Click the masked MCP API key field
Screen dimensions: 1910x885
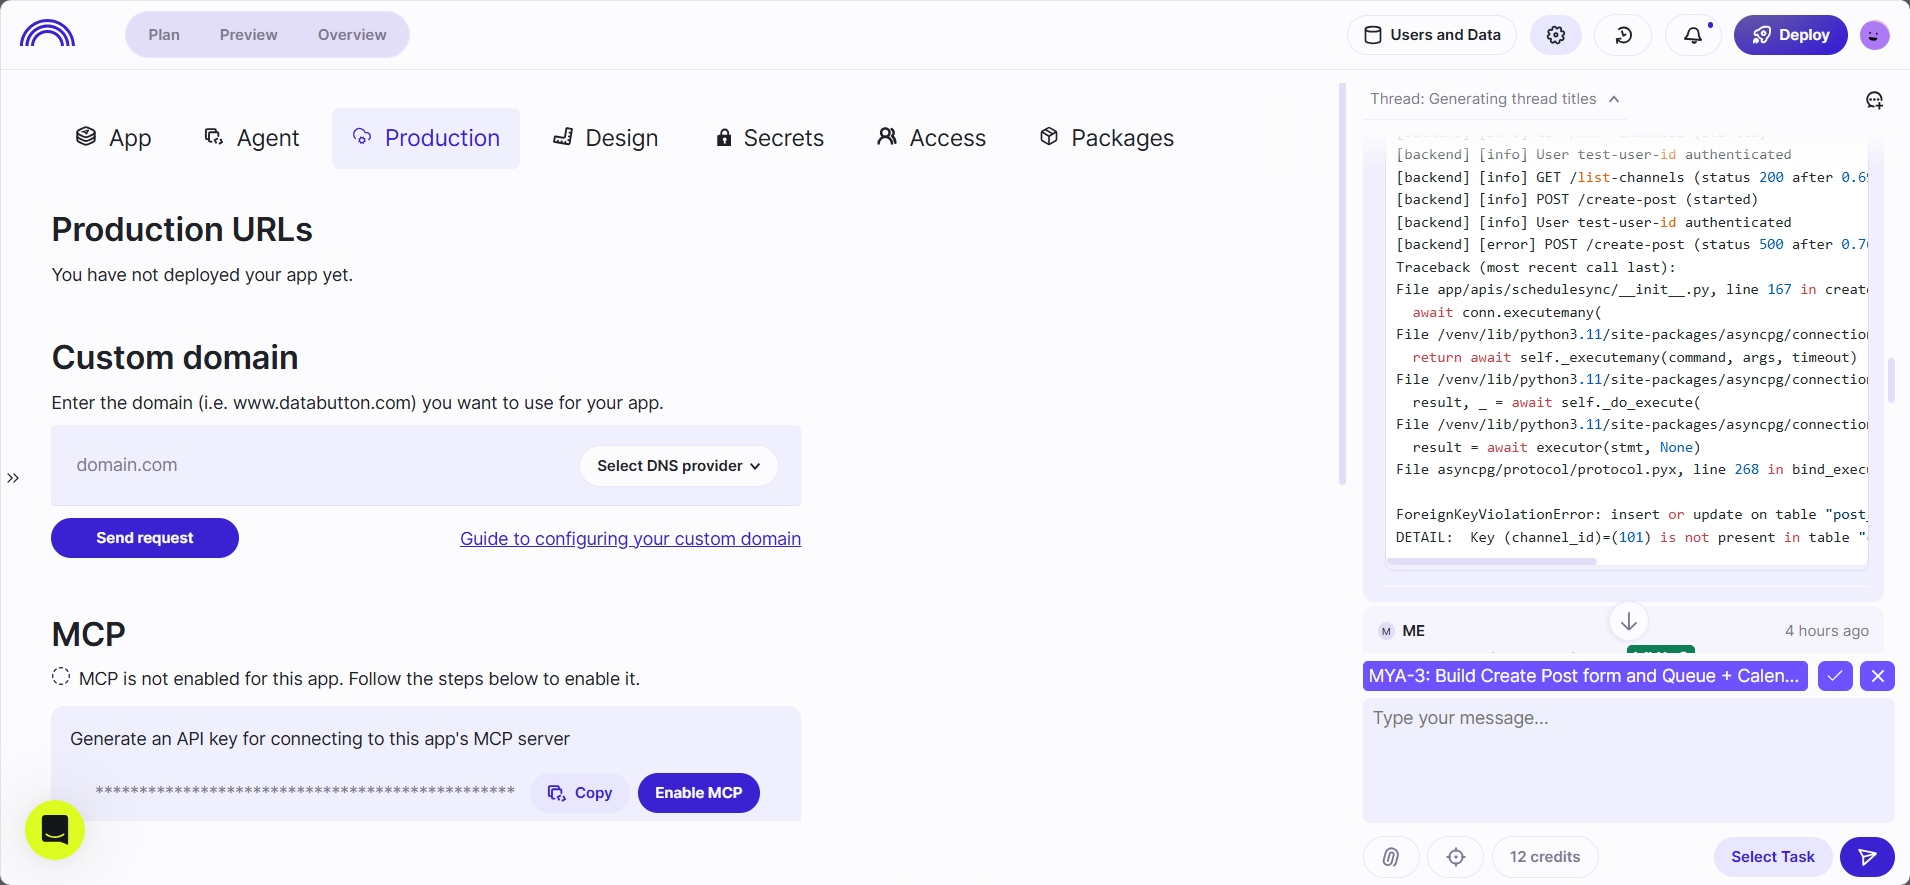pos(305,792)
